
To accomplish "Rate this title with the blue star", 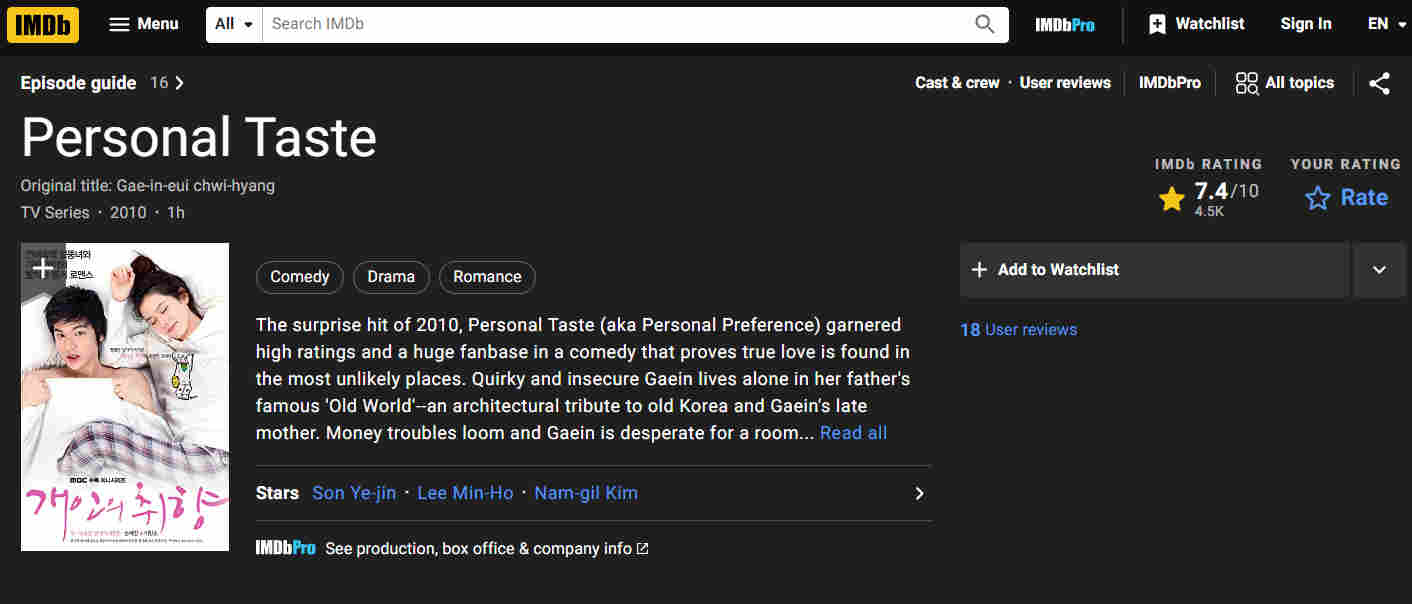I will click(x=1346, y=197).
